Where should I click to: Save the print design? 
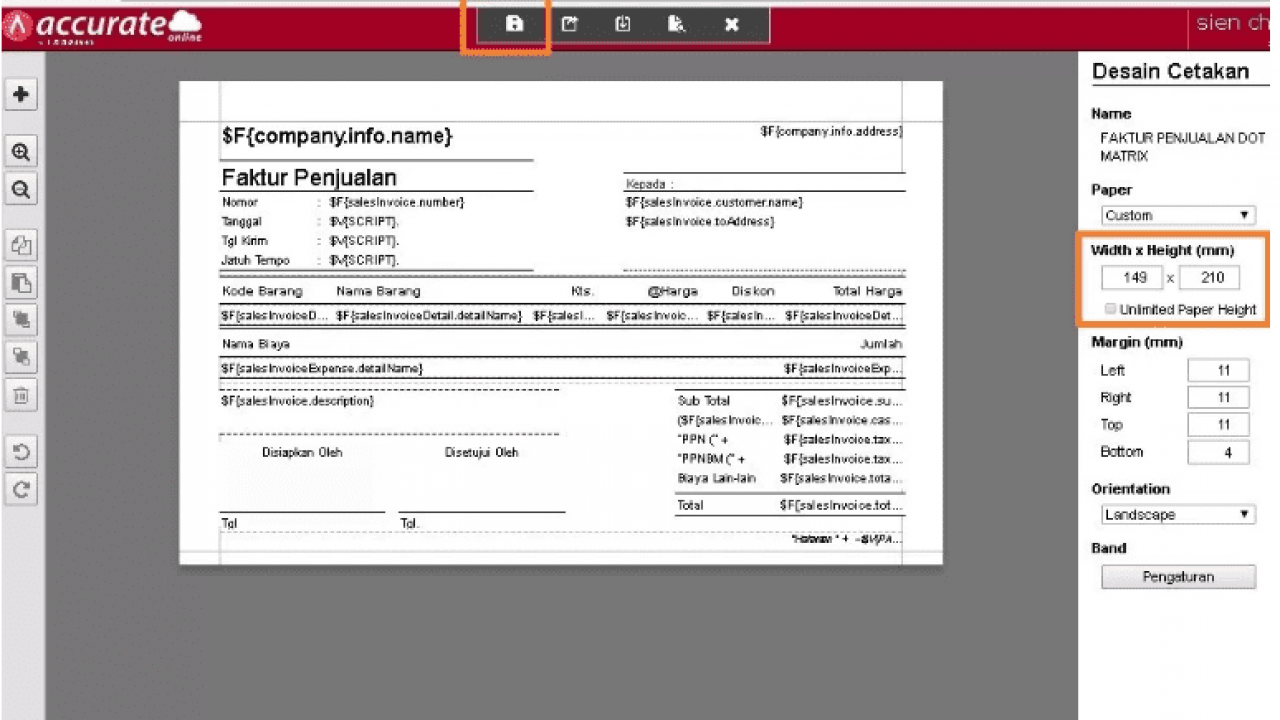coord(514,24)
